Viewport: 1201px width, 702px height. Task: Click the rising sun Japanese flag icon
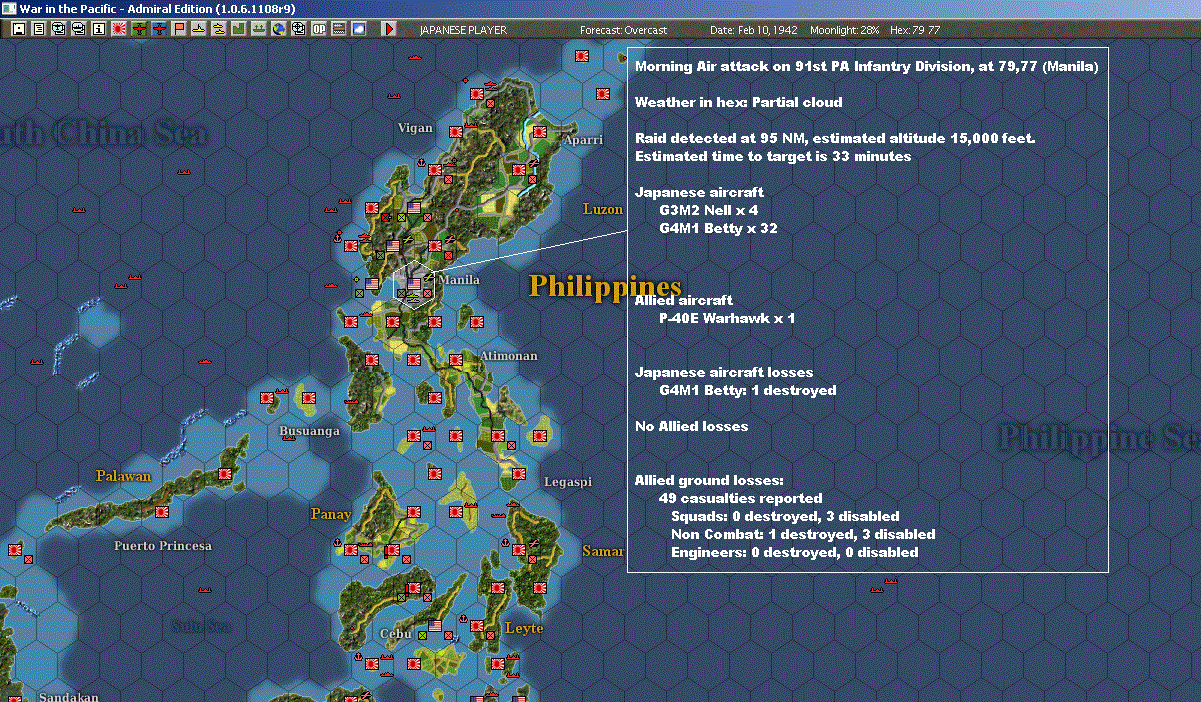[x=119, y=29]
